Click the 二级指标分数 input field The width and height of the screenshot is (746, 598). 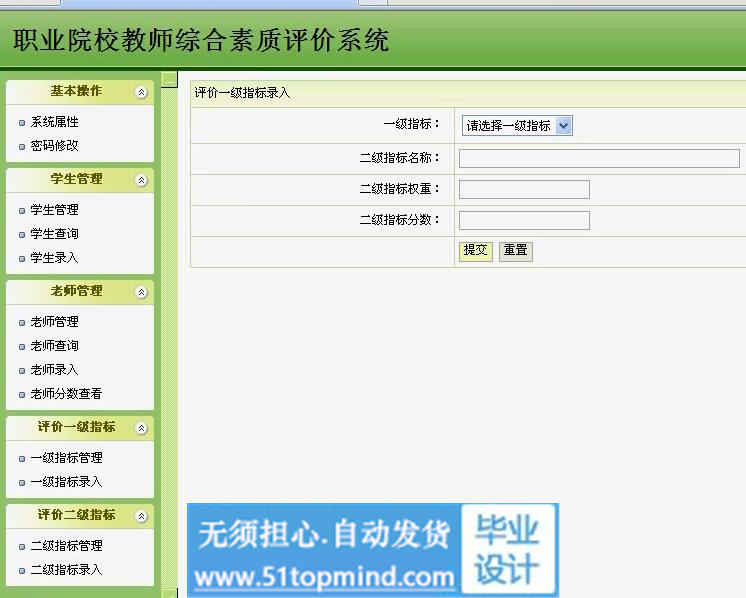[x=524, y=220]
